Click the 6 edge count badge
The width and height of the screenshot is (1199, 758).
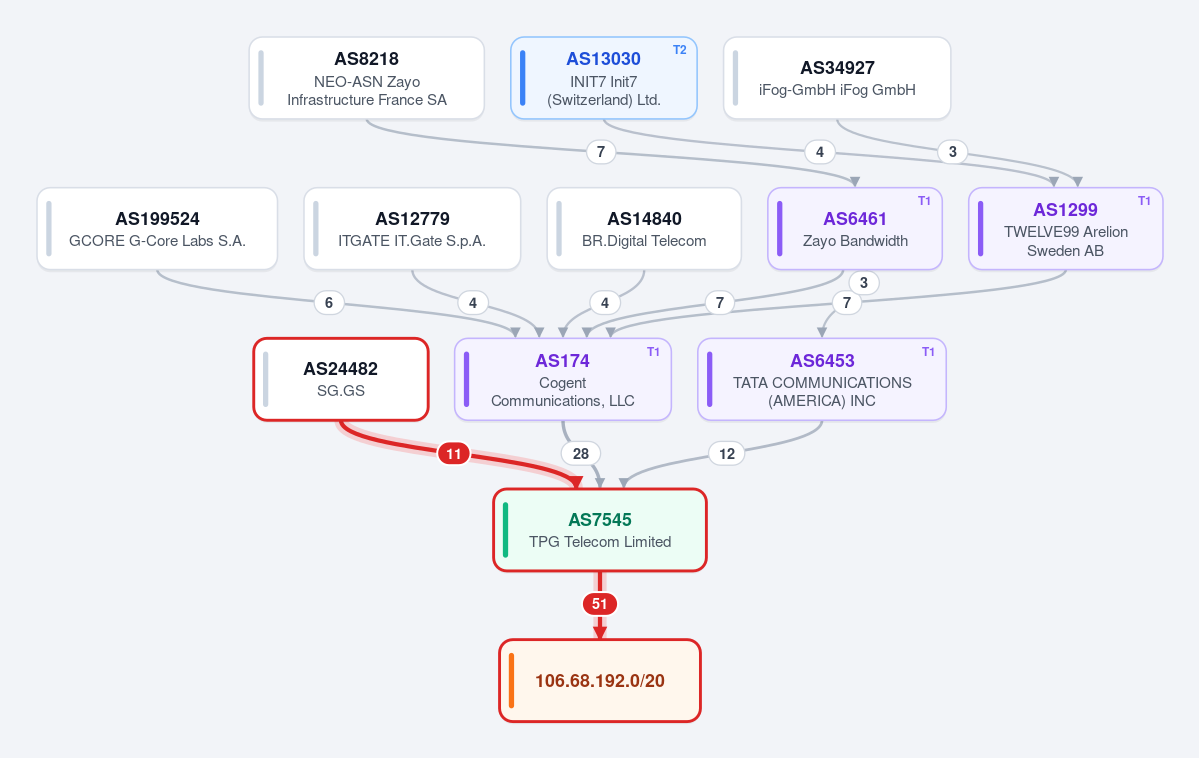click(x=329, y=303)
